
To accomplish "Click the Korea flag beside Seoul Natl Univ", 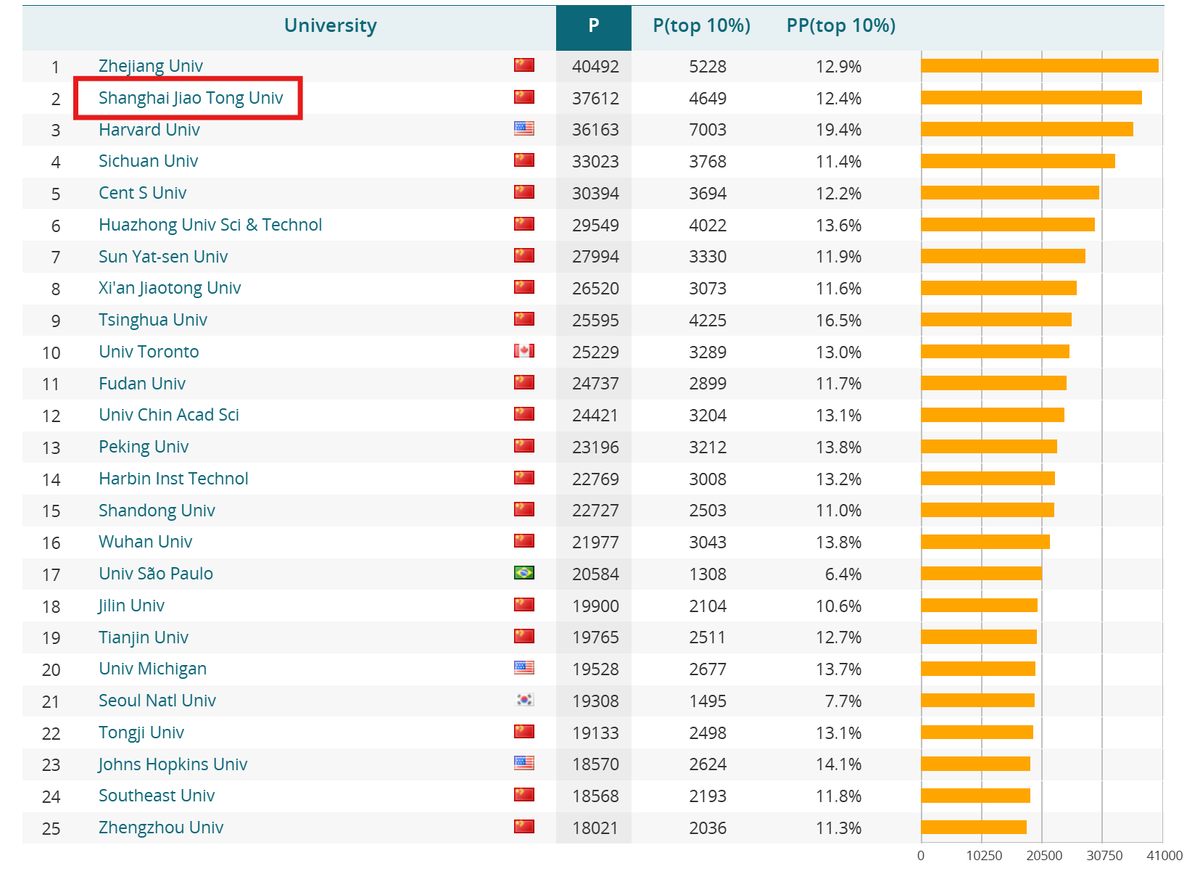I will 524,700.
